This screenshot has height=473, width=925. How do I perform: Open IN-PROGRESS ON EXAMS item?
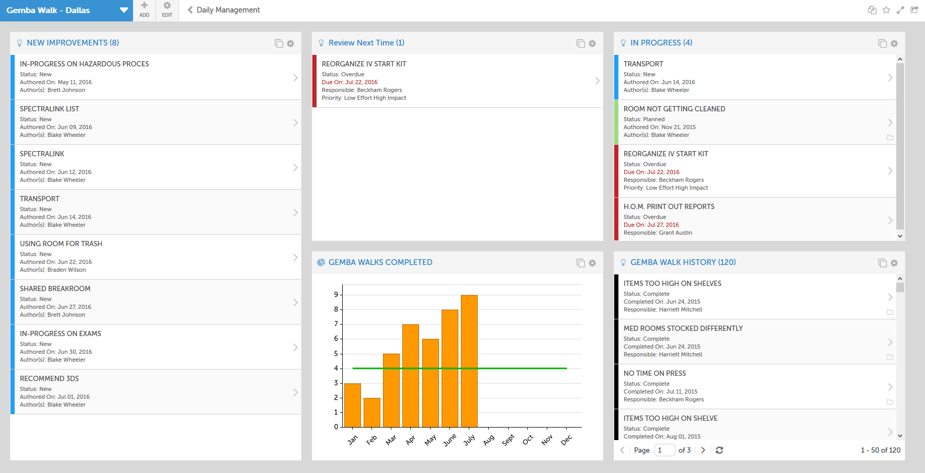click(156, 347)
